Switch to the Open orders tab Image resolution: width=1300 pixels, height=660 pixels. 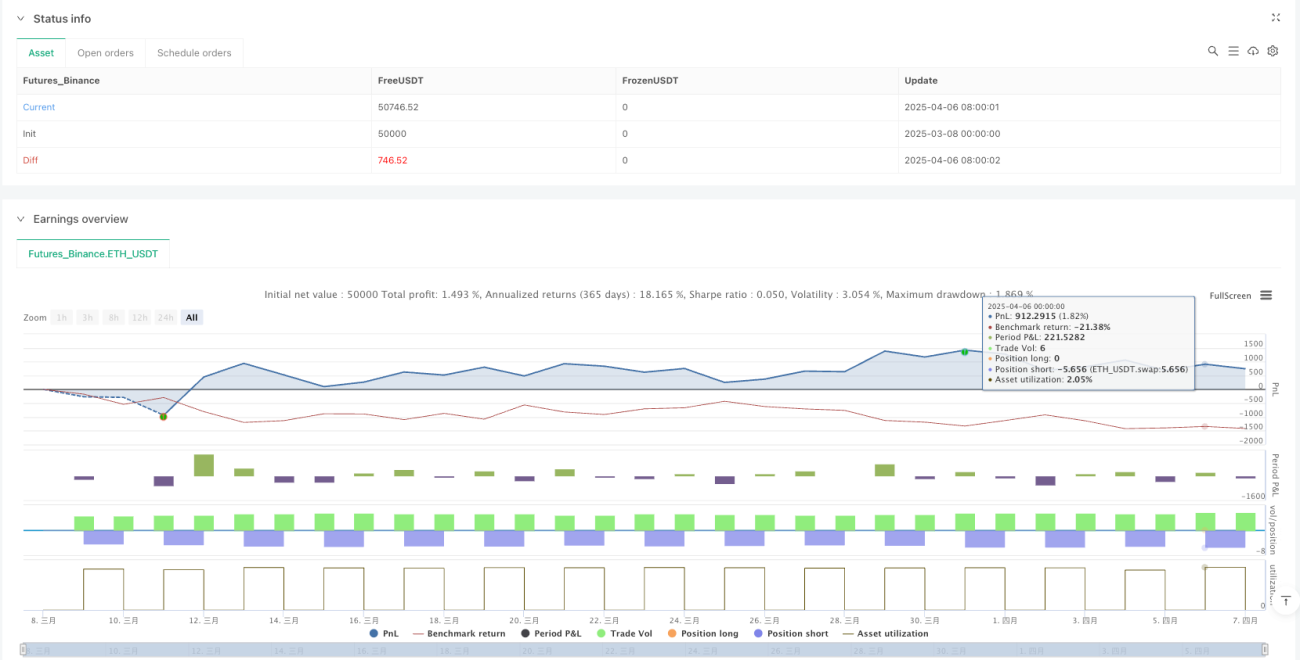(106, 53)
